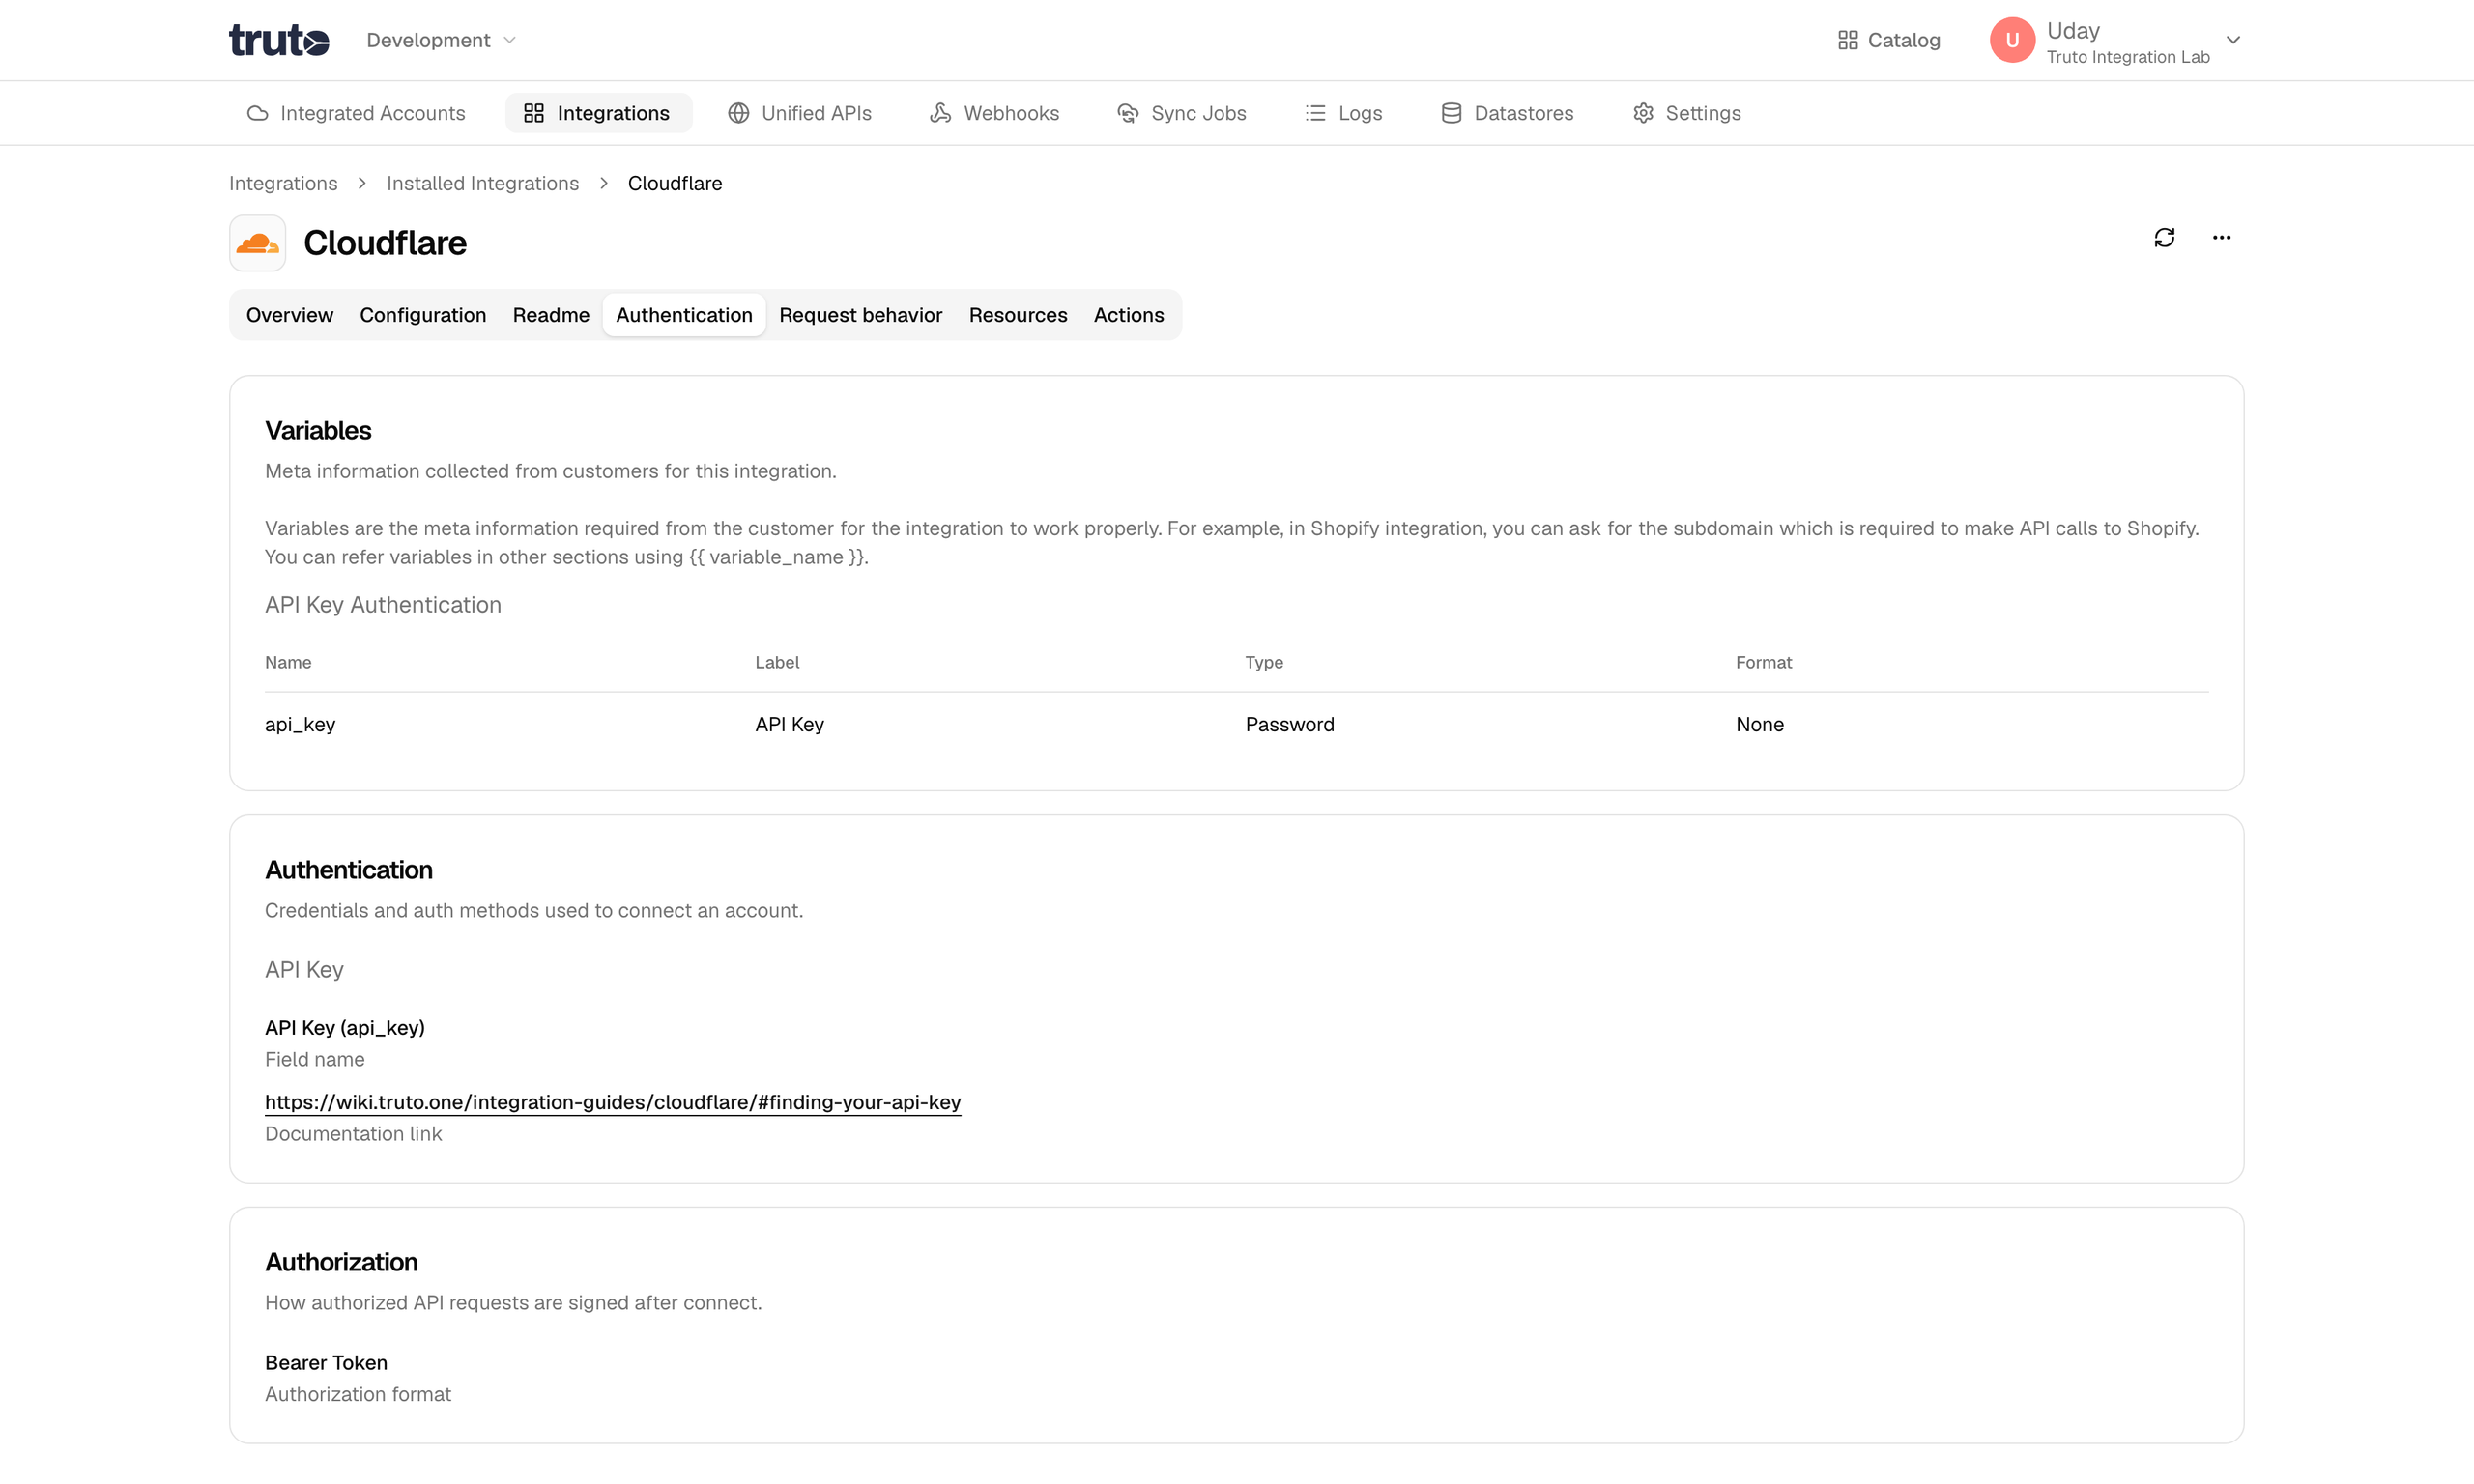Click the Sync Jobs icon

[x=1128, y=113]
